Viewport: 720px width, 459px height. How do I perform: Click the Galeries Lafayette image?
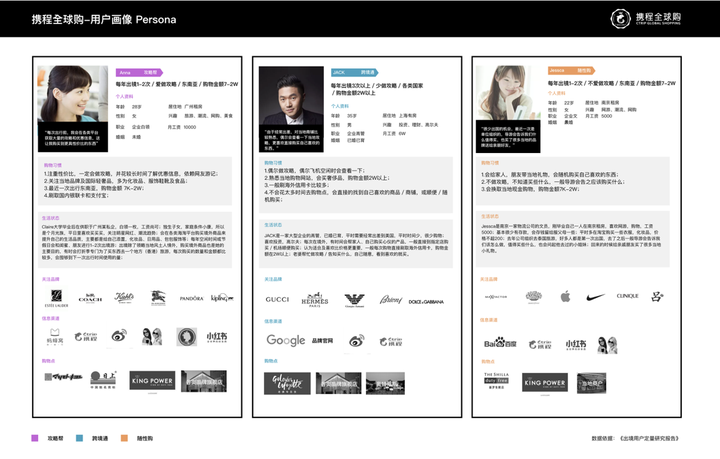click(x=287, y=384)
